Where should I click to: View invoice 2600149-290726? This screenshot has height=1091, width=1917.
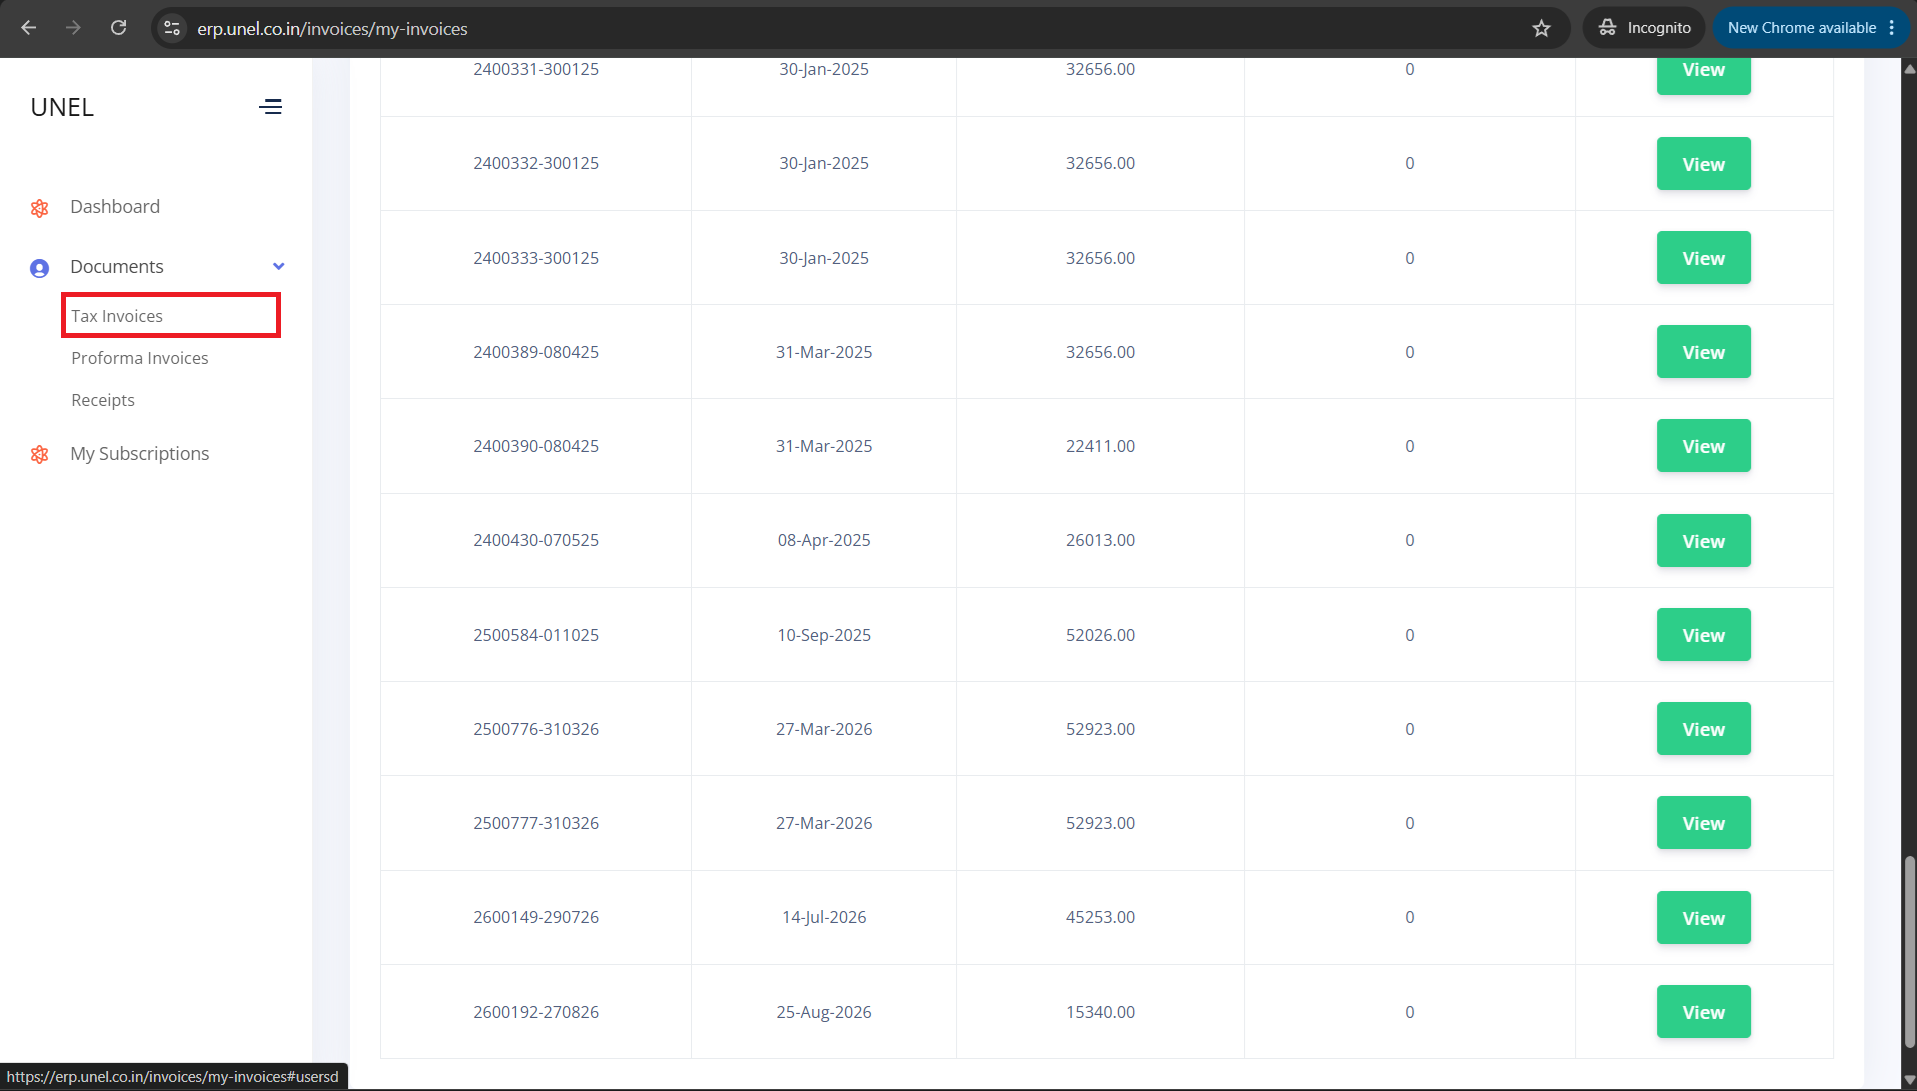[x=1703, y=918]
